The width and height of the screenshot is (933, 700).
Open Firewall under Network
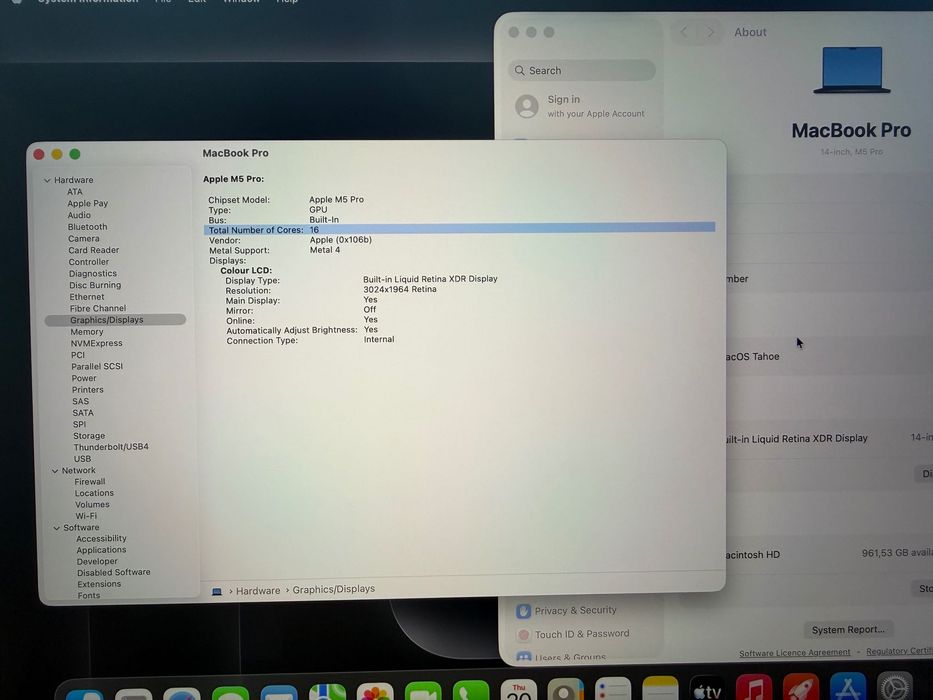(90, 482)
